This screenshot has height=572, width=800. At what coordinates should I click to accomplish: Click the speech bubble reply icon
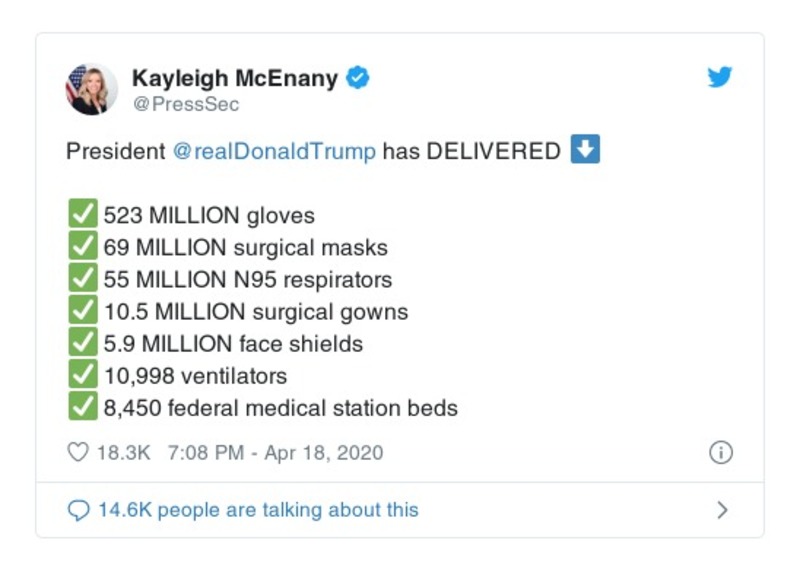(79, 510)
